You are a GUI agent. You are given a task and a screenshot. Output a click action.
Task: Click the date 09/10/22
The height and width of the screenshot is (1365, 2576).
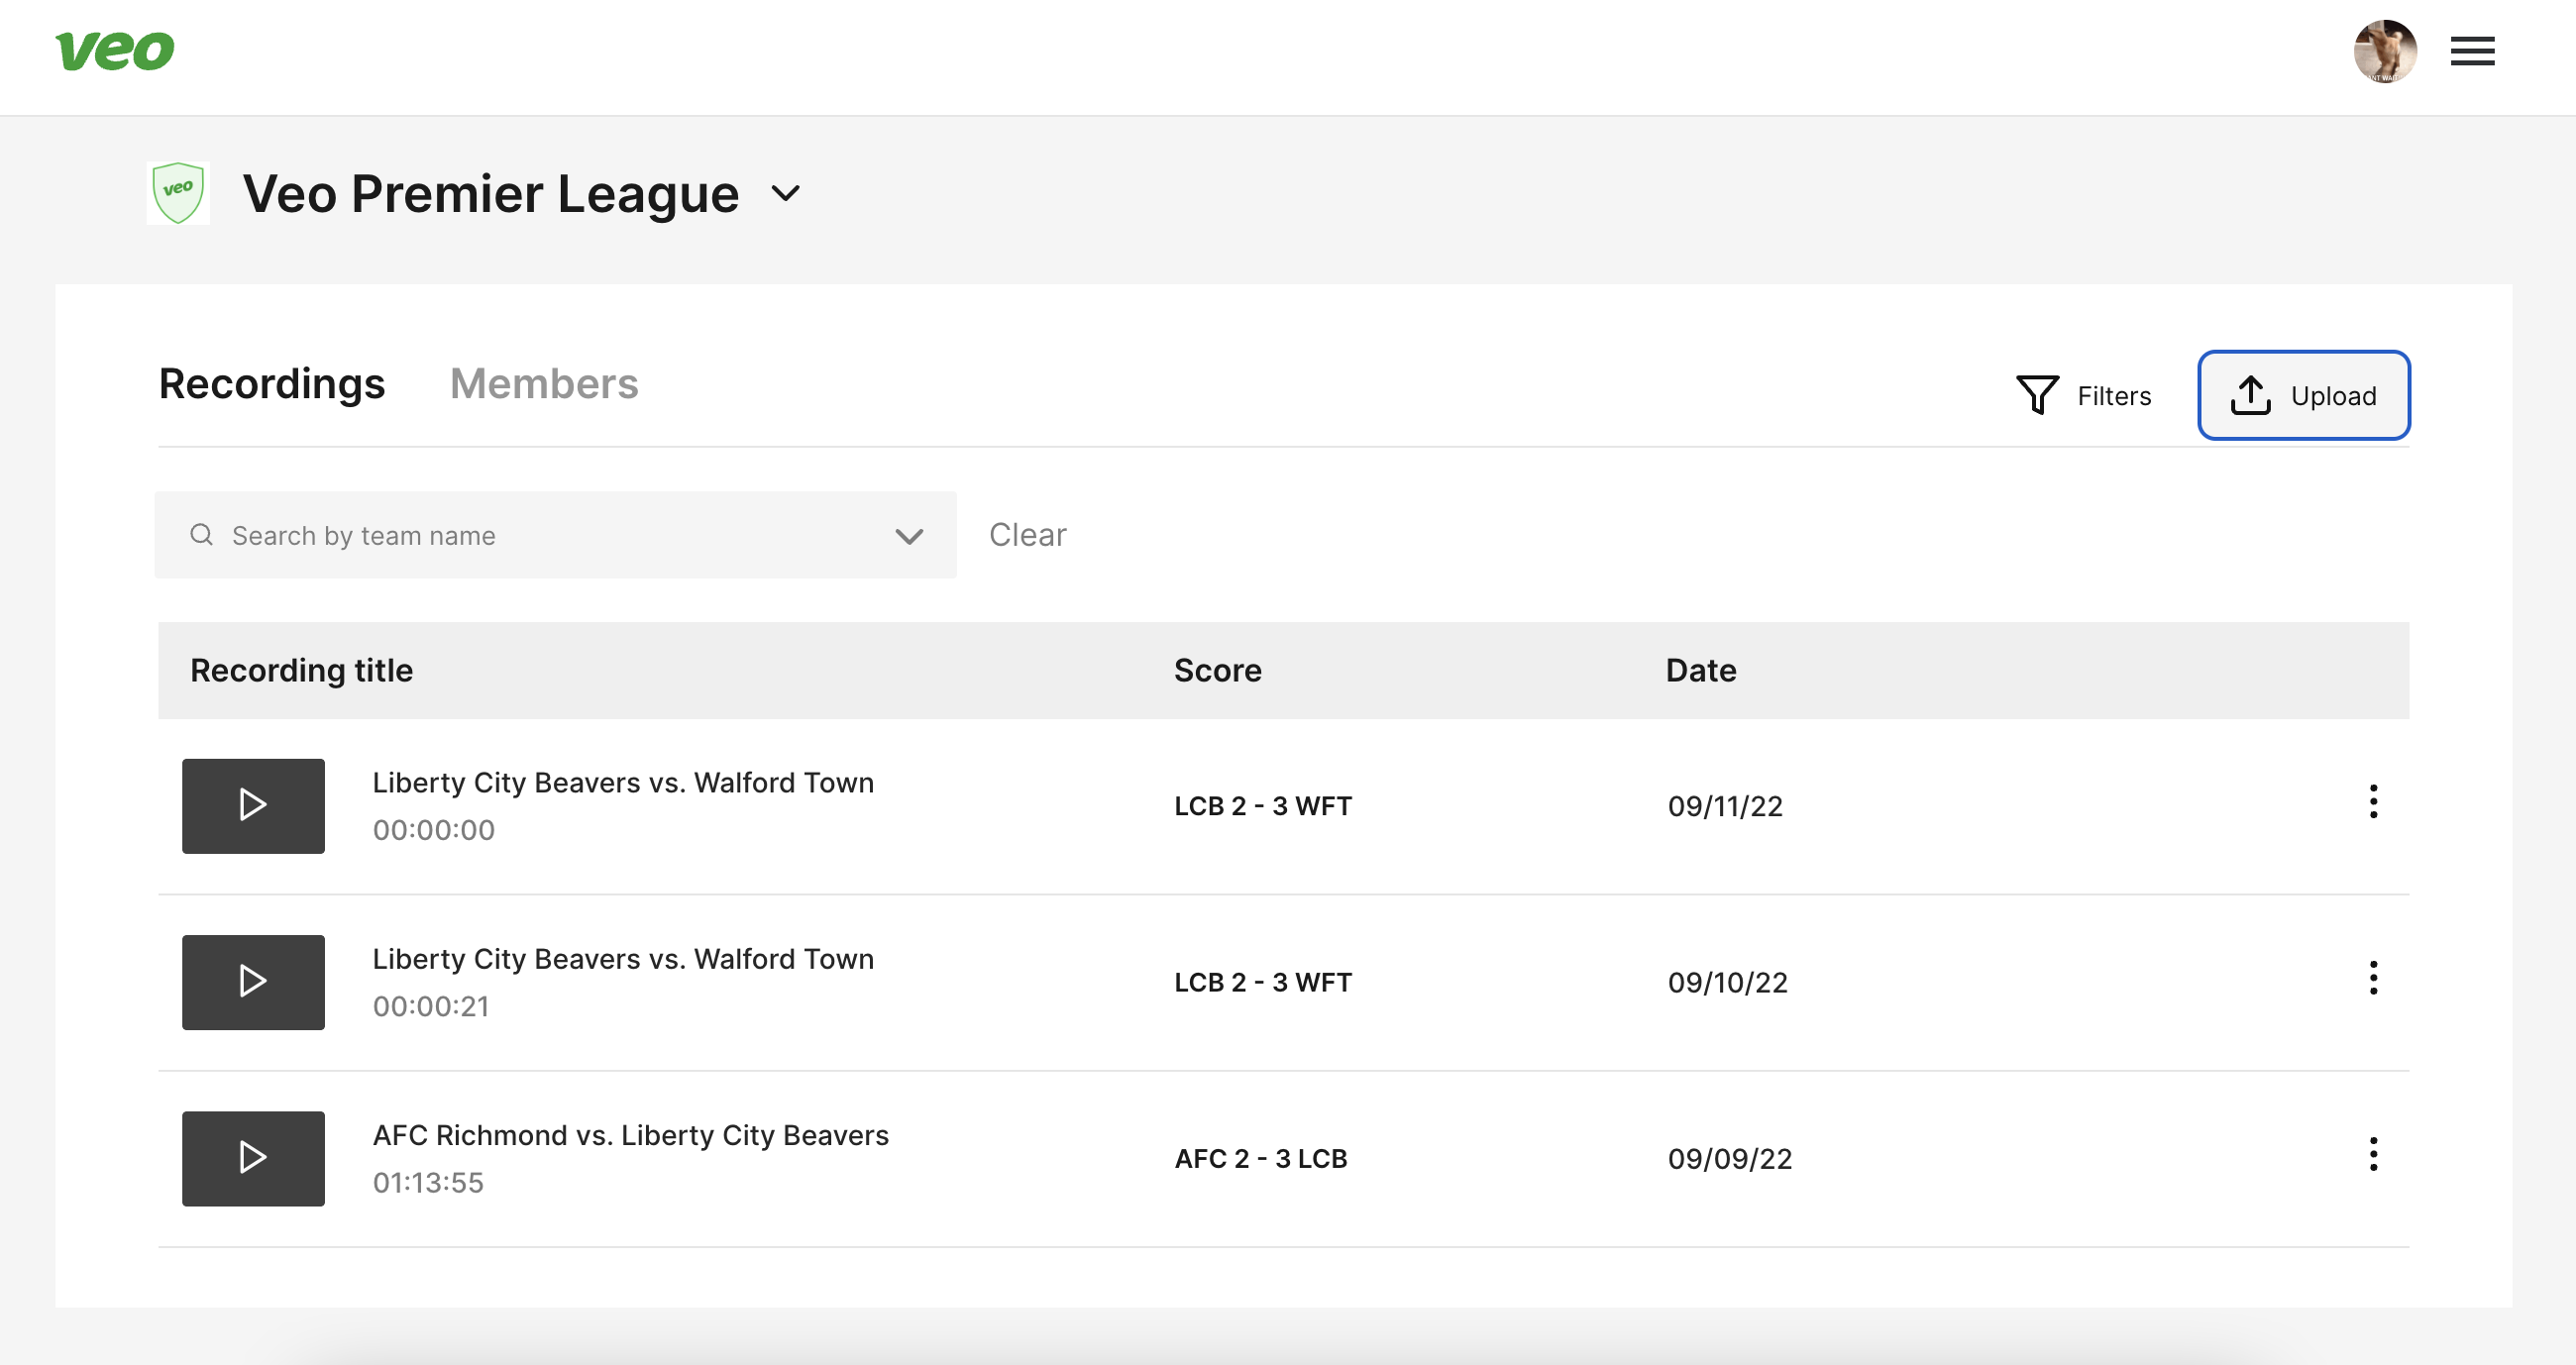coord(1727,983)
